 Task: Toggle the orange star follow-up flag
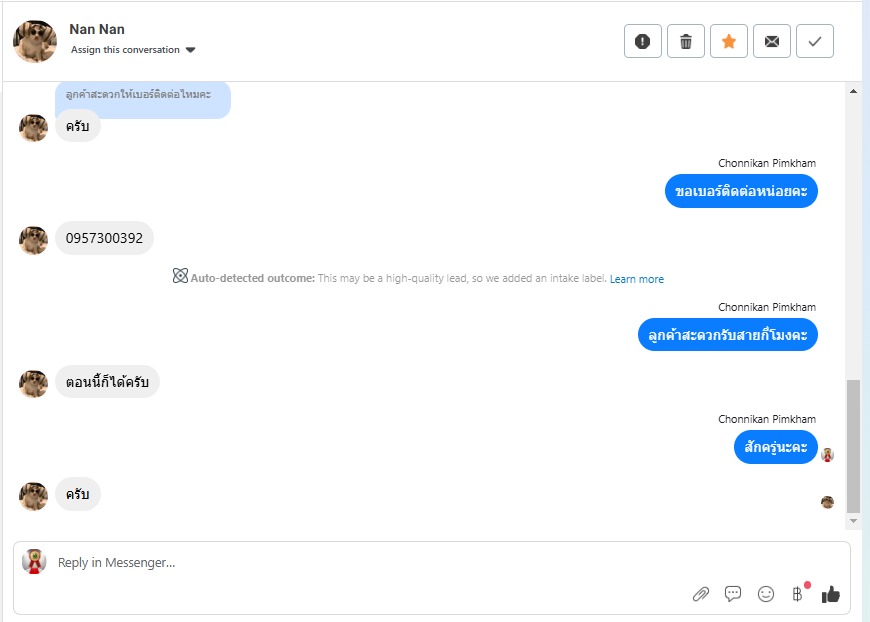(x=729, y=41)
